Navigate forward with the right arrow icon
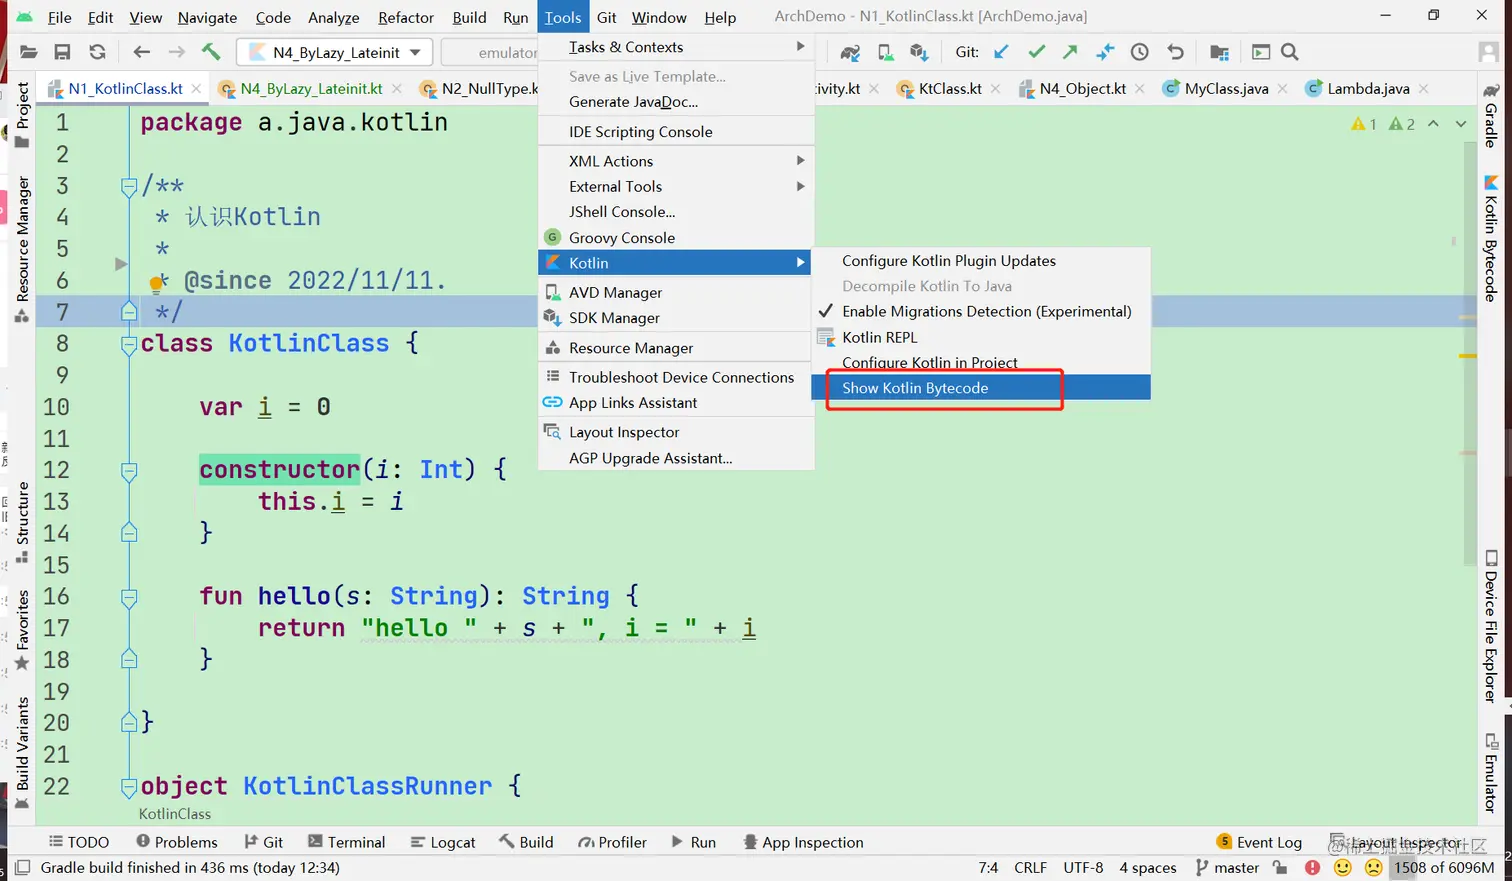This screenshot has height=881, width=1512. click(x=176, y=52)
